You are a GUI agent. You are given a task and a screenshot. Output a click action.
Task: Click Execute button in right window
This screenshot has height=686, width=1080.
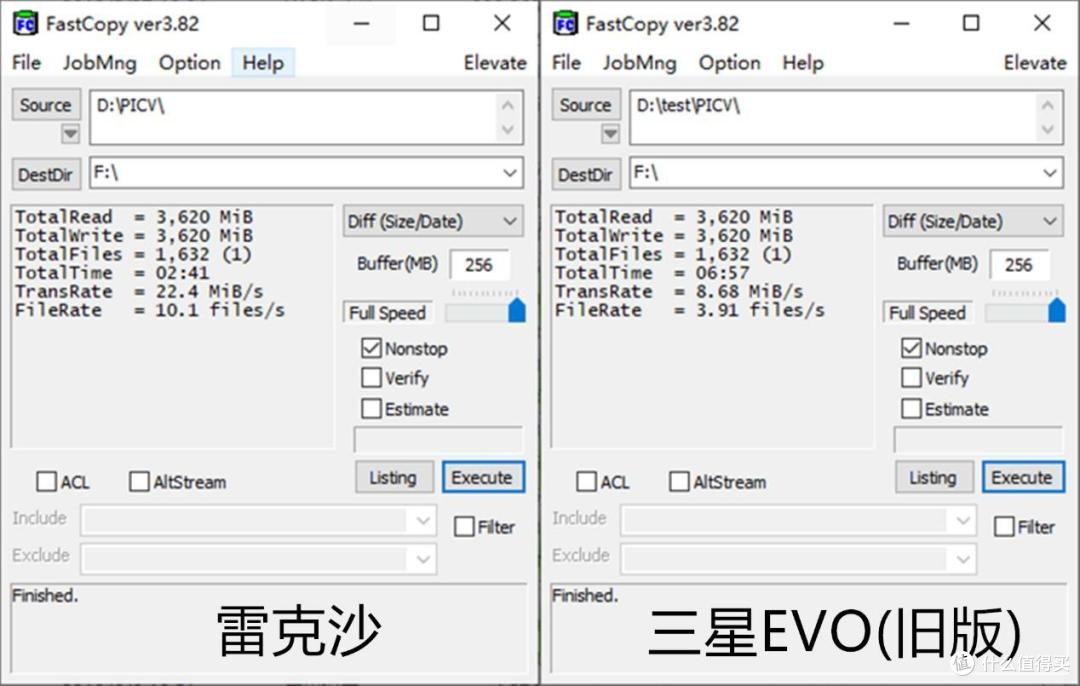1023,477
